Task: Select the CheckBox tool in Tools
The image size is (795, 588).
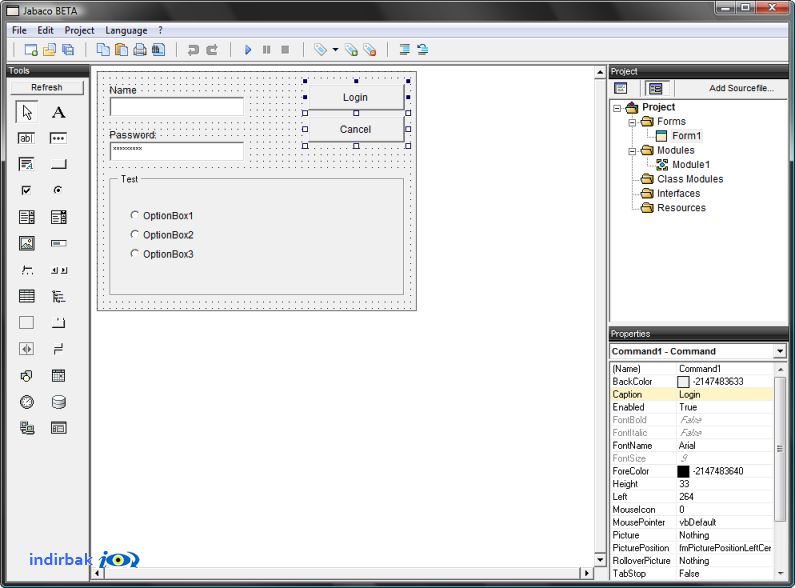Action: 26,190
